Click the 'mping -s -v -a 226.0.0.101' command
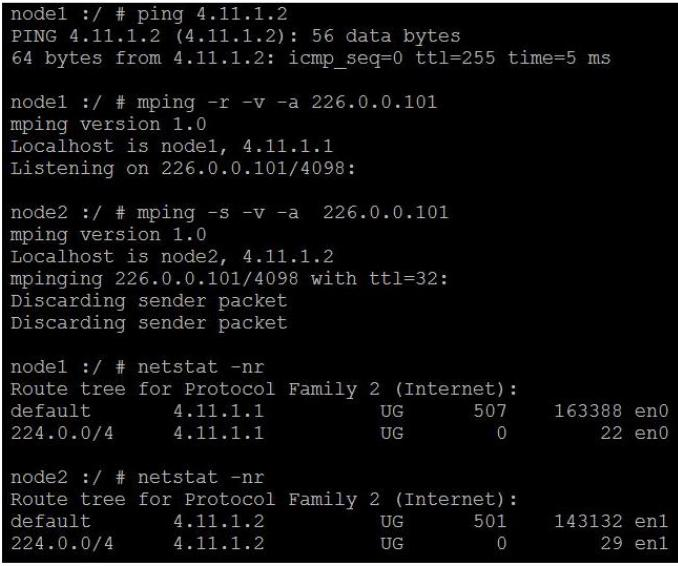678x566 pixels. click(x=293, y=213)
